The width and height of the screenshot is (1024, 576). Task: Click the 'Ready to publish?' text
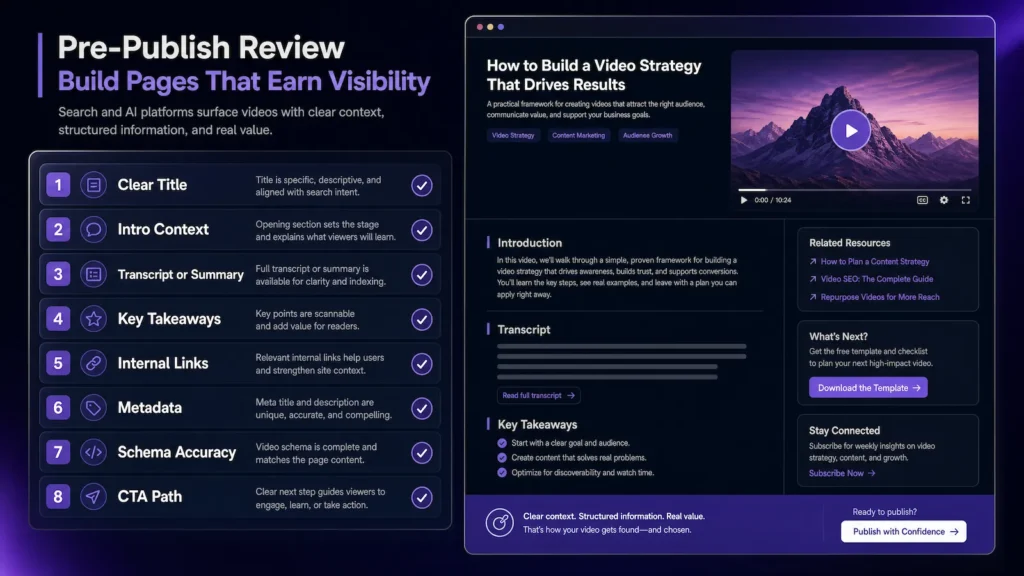(884, 512)
